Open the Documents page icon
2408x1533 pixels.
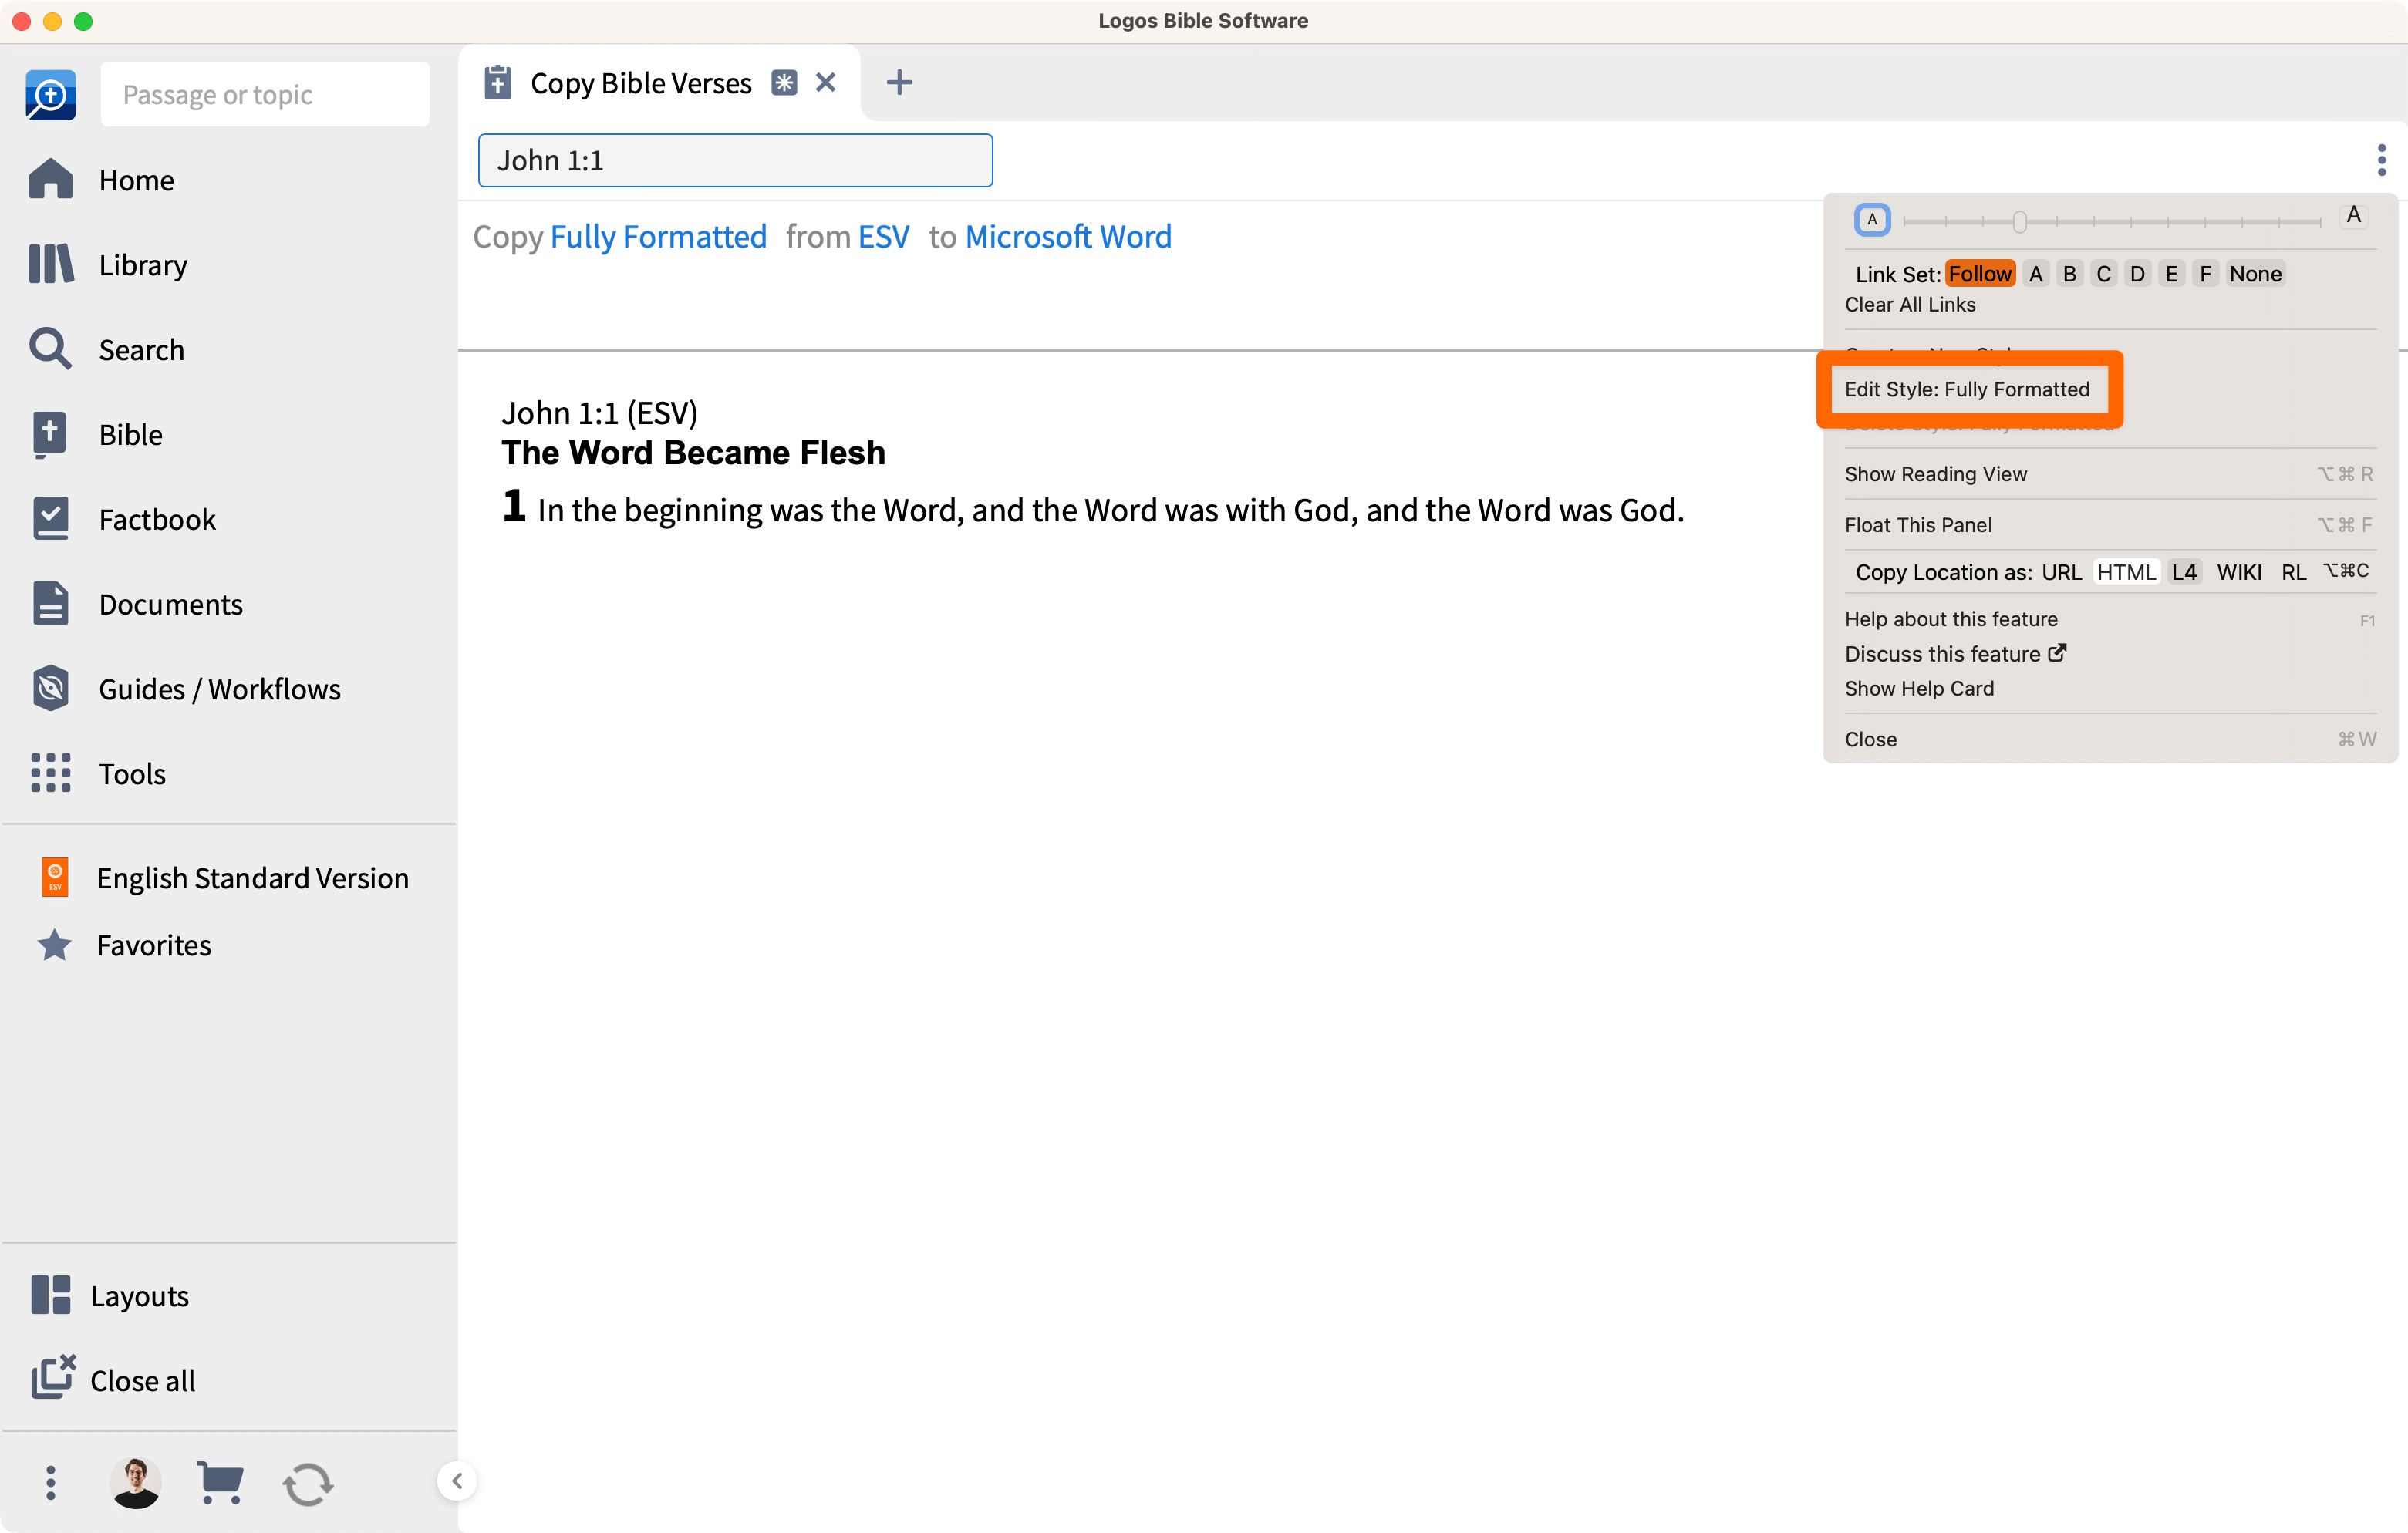[x=50, y=603]
